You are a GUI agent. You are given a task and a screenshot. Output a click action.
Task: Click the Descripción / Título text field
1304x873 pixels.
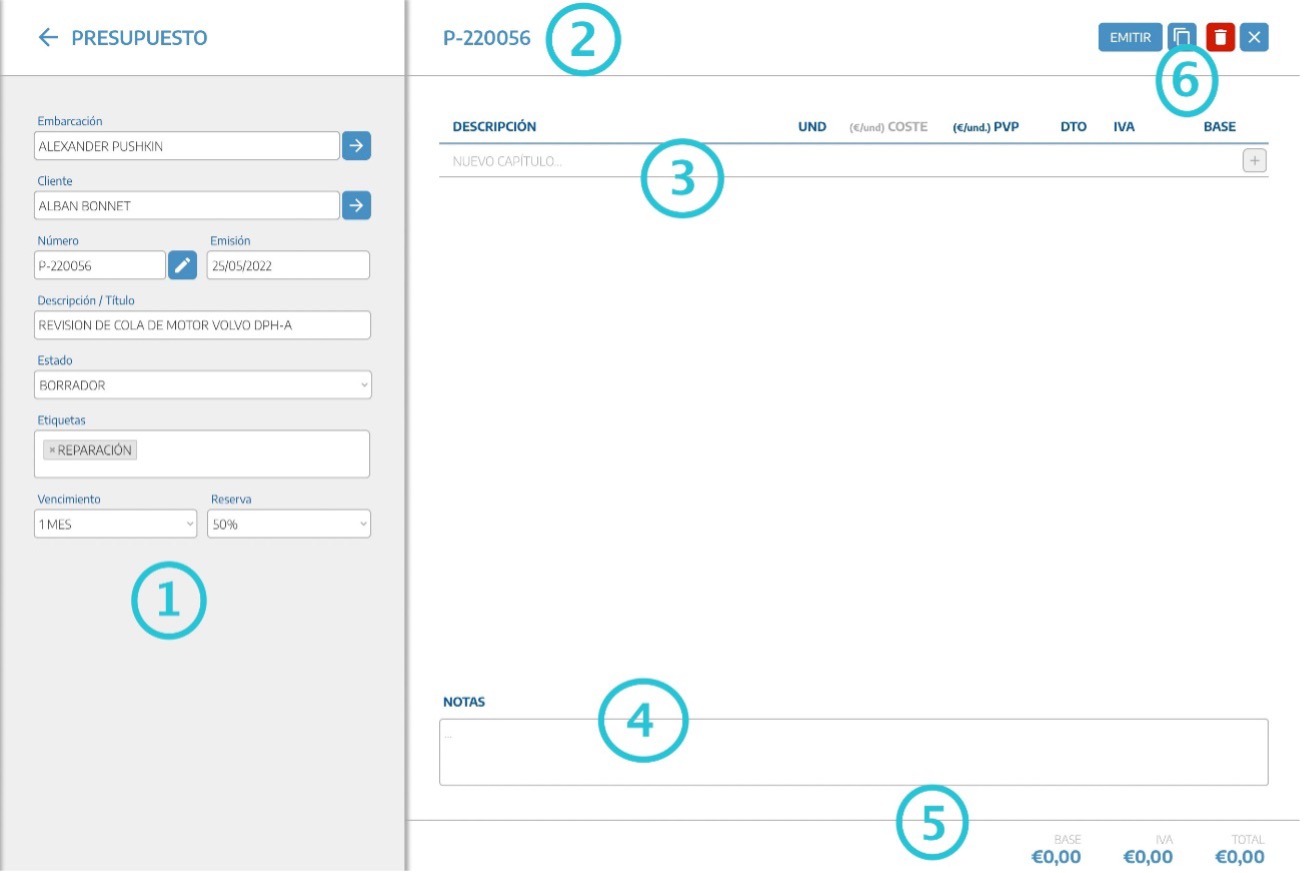[202, 325]
